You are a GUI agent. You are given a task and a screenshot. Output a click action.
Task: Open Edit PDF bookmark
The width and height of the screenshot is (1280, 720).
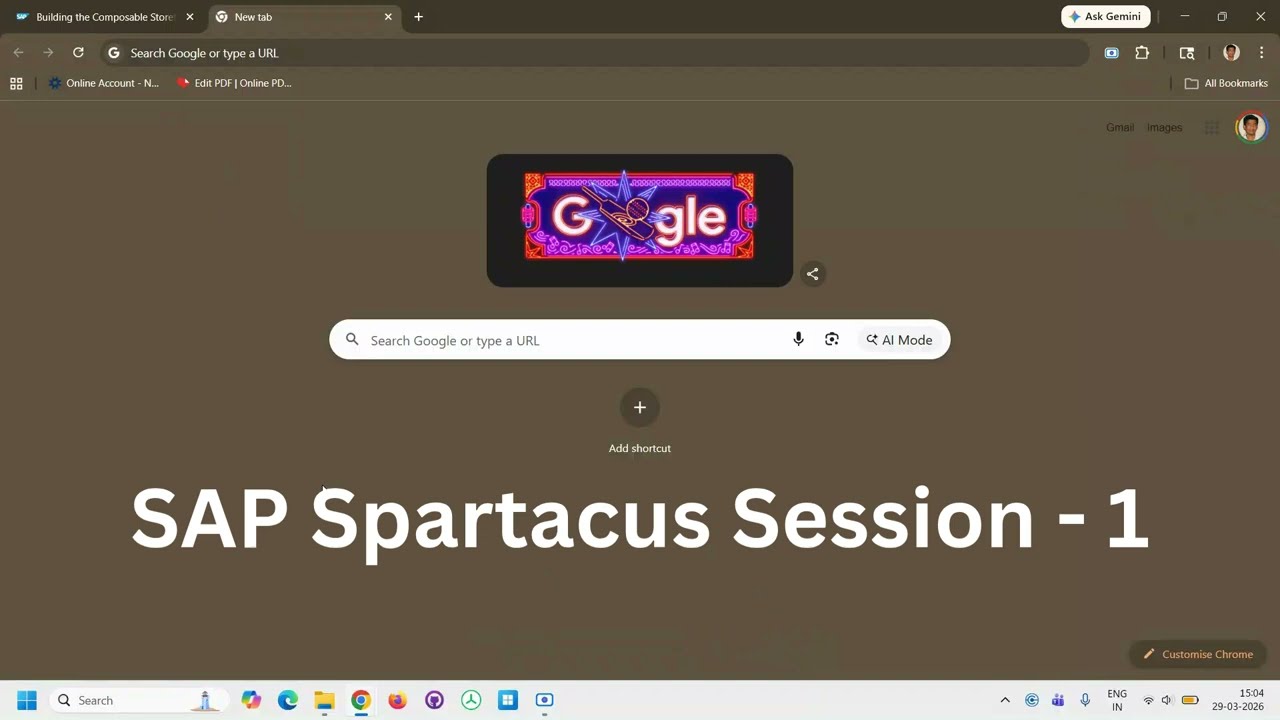(234, 83)
